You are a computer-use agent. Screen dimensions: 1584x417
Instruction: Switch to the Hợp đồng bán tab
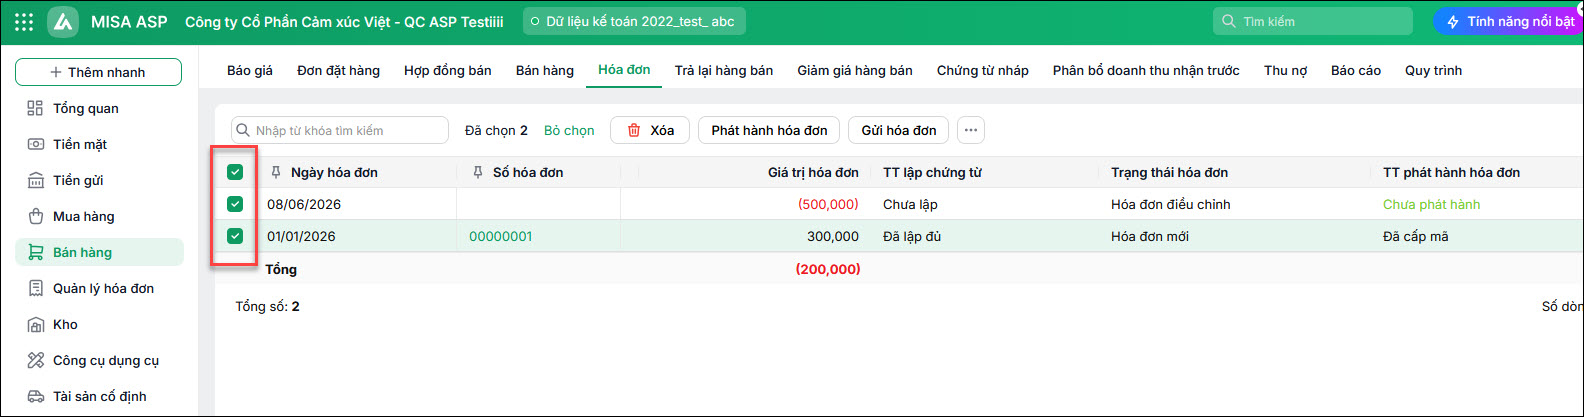click(x=448, y=70)
